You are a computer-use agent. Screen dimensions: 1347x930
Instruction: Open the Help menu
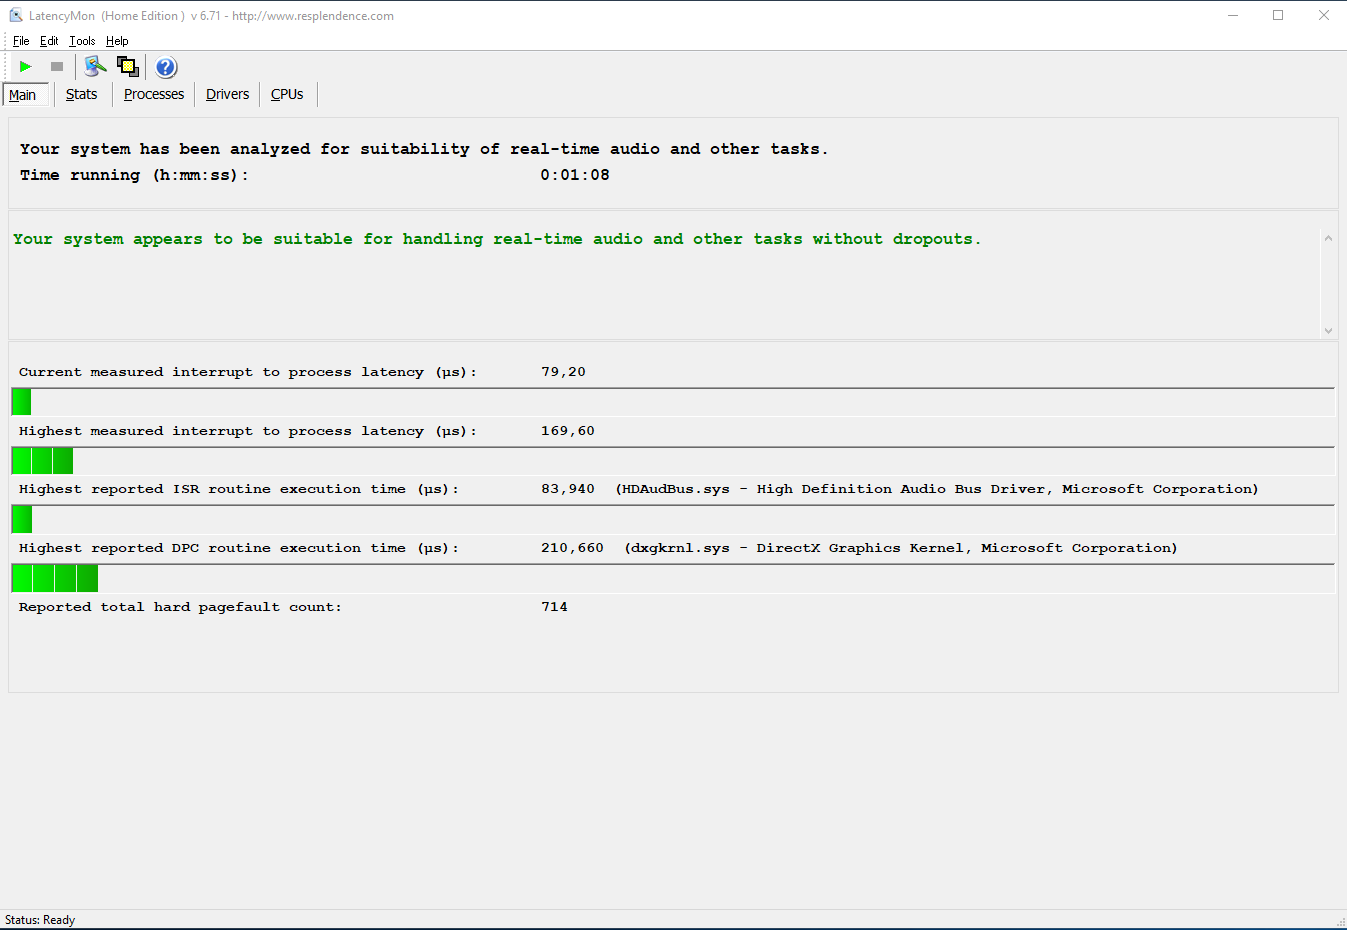[117, 41]
